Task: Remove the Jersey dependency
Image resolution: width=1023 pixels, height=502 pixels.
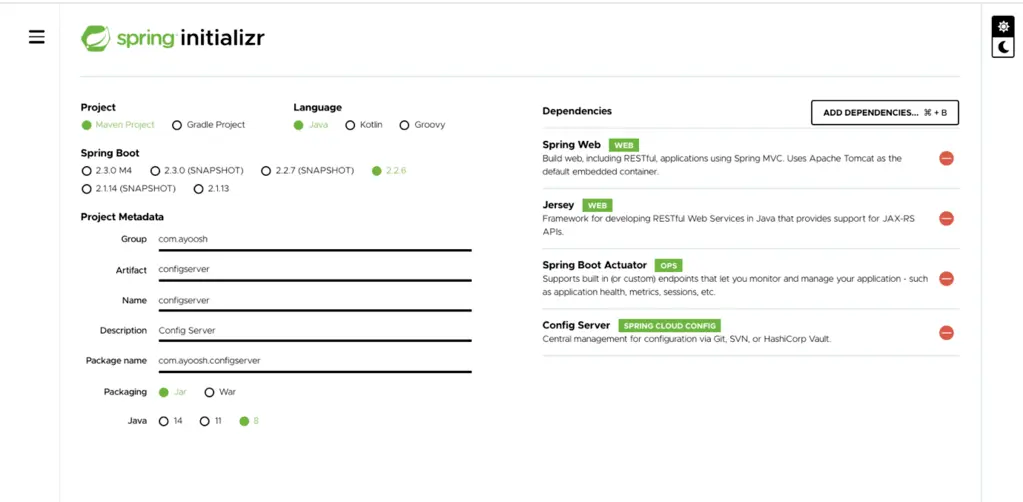Action: click(x=946, y=219)
